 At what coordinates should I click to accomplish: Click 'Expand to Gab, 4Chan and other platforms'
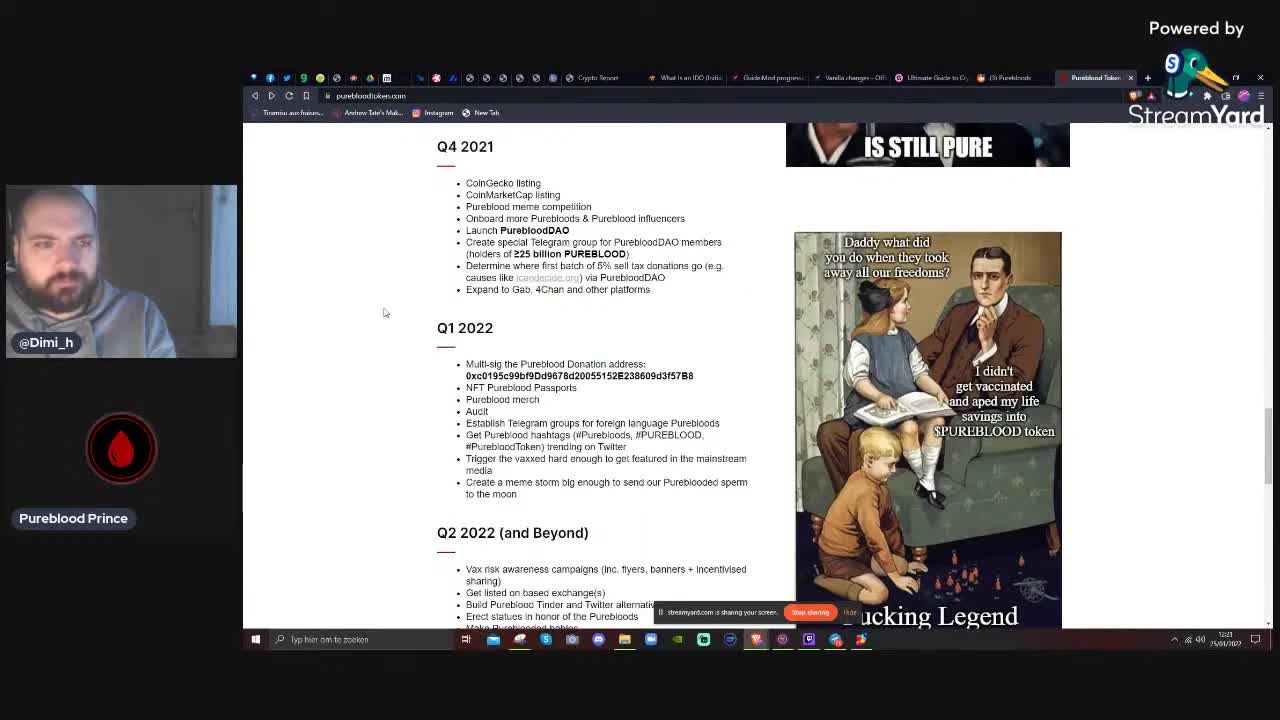point(558,290)
